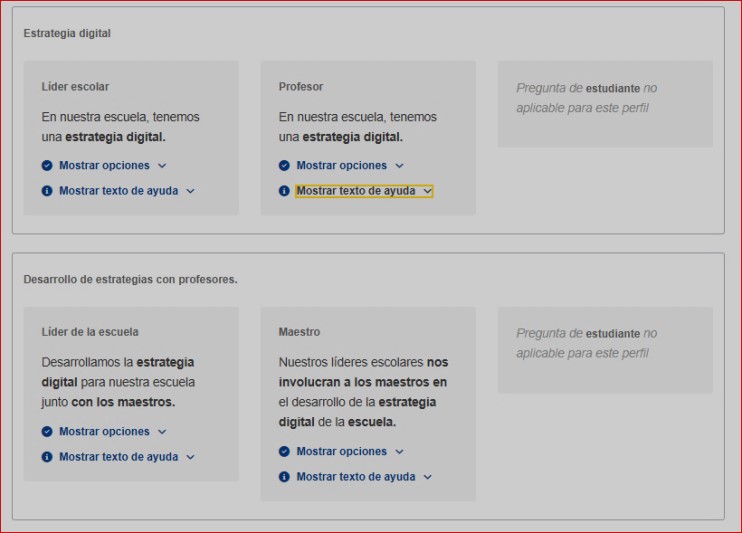Click the info icon in Maestro card
The height and width of the screenshot is (533, 742).
point(284,477)
